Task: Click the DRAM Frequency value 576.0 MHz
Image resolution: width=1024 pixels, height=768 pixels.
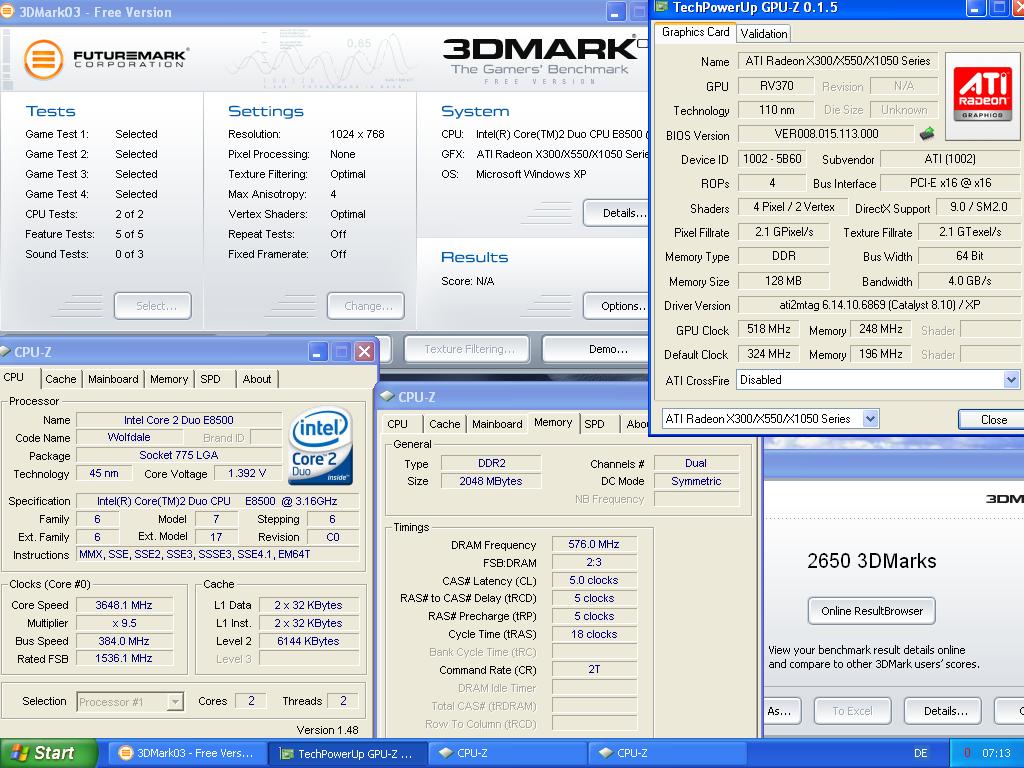Action: coord(594,544)
